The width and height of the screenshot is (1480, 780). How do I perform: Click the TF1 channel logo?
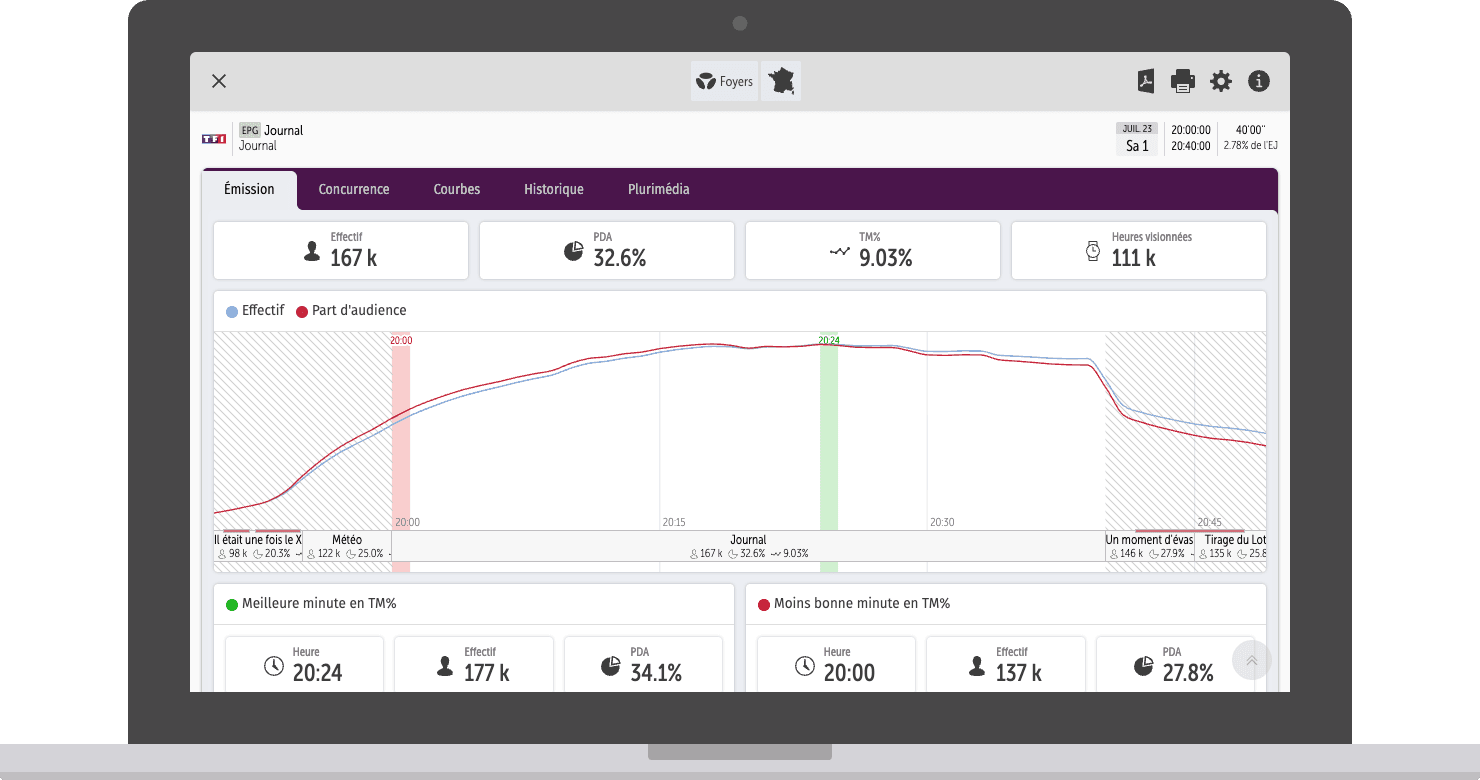pos(214,138)
